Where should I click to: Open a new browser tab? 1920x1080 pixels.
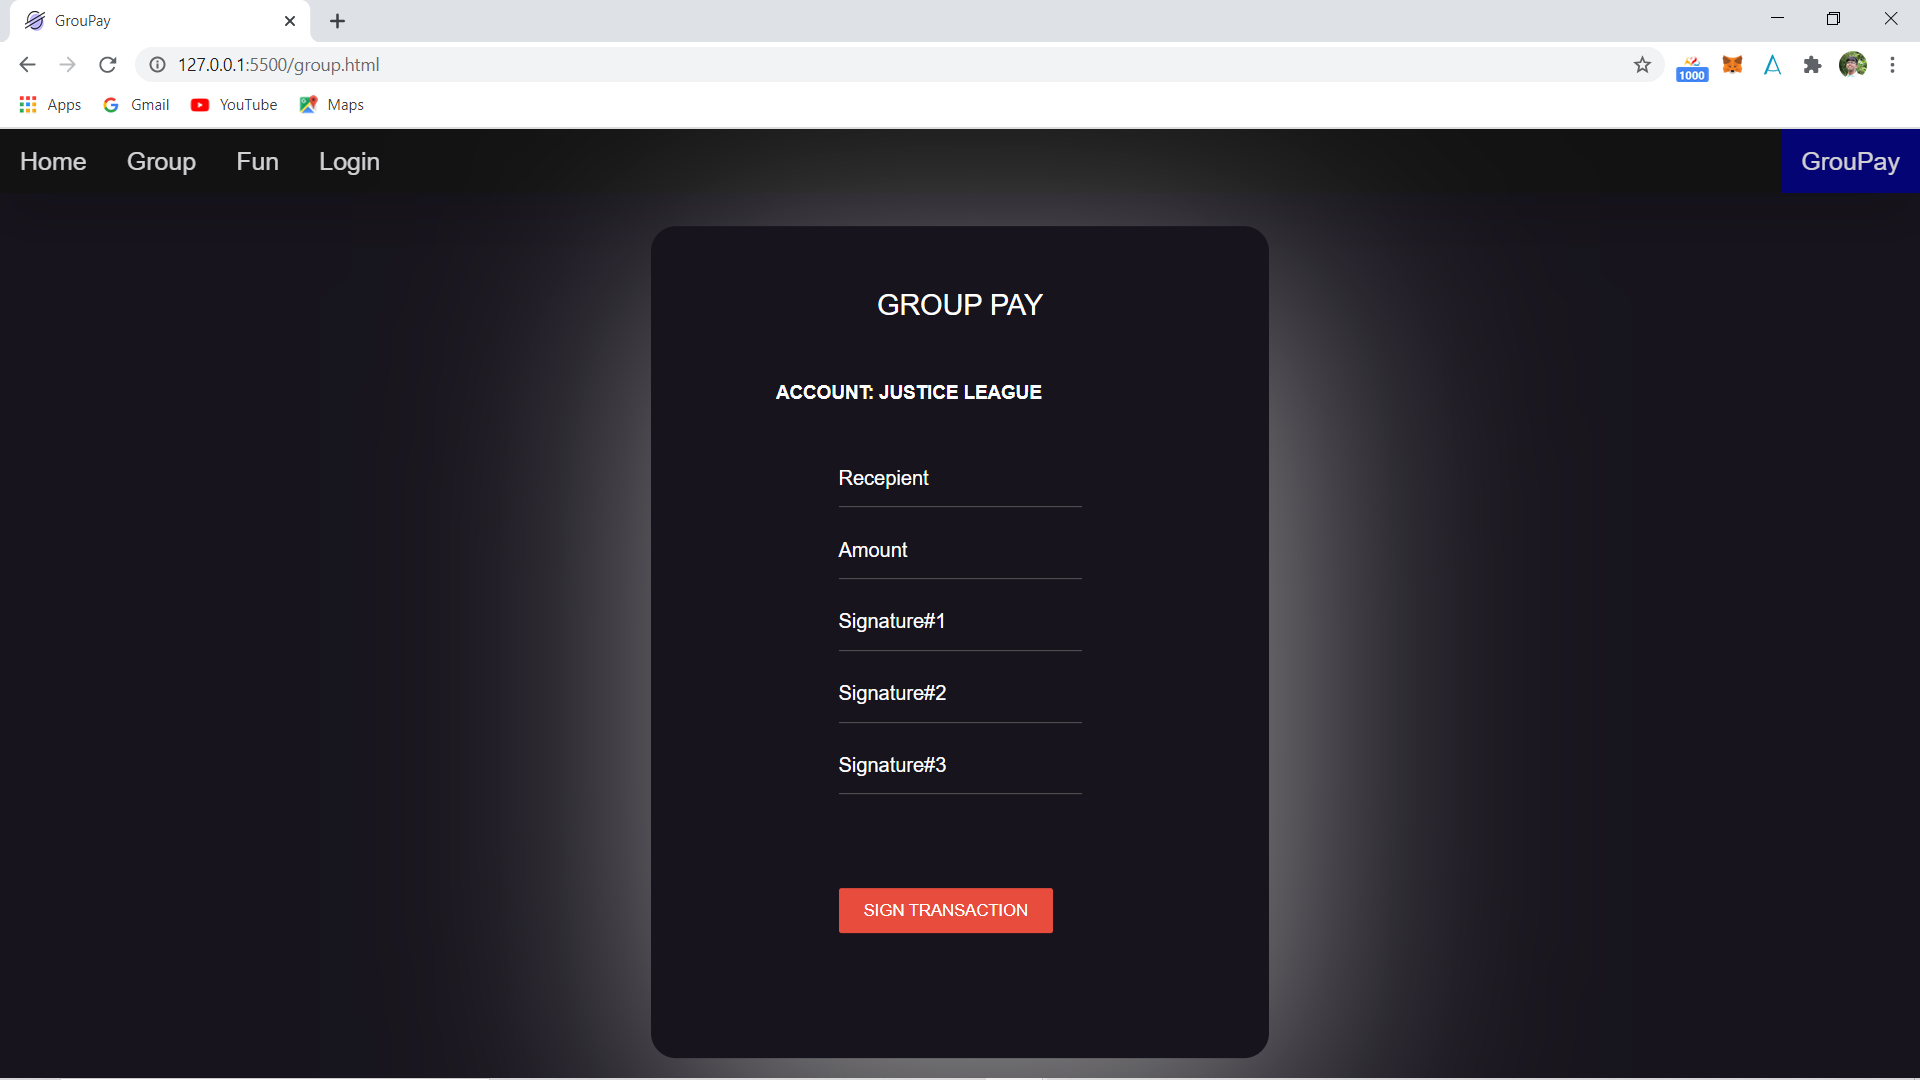[x=338, y=21]
